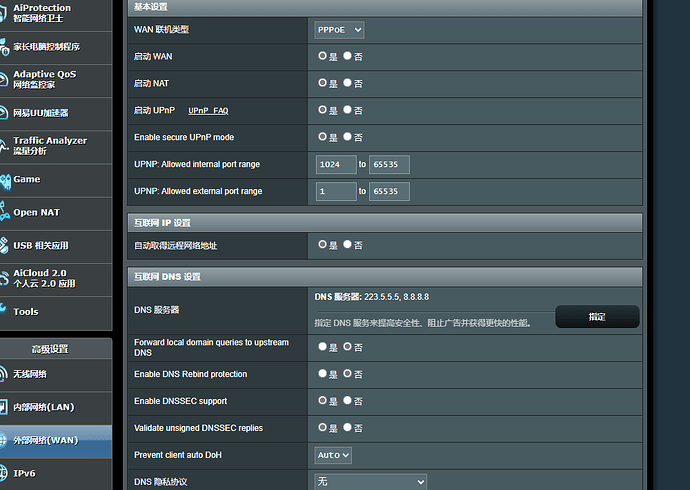The width and height of the screenshot is (690, 490).
Task: Click the 指定 DNS server button
Action: pos(597,316)
